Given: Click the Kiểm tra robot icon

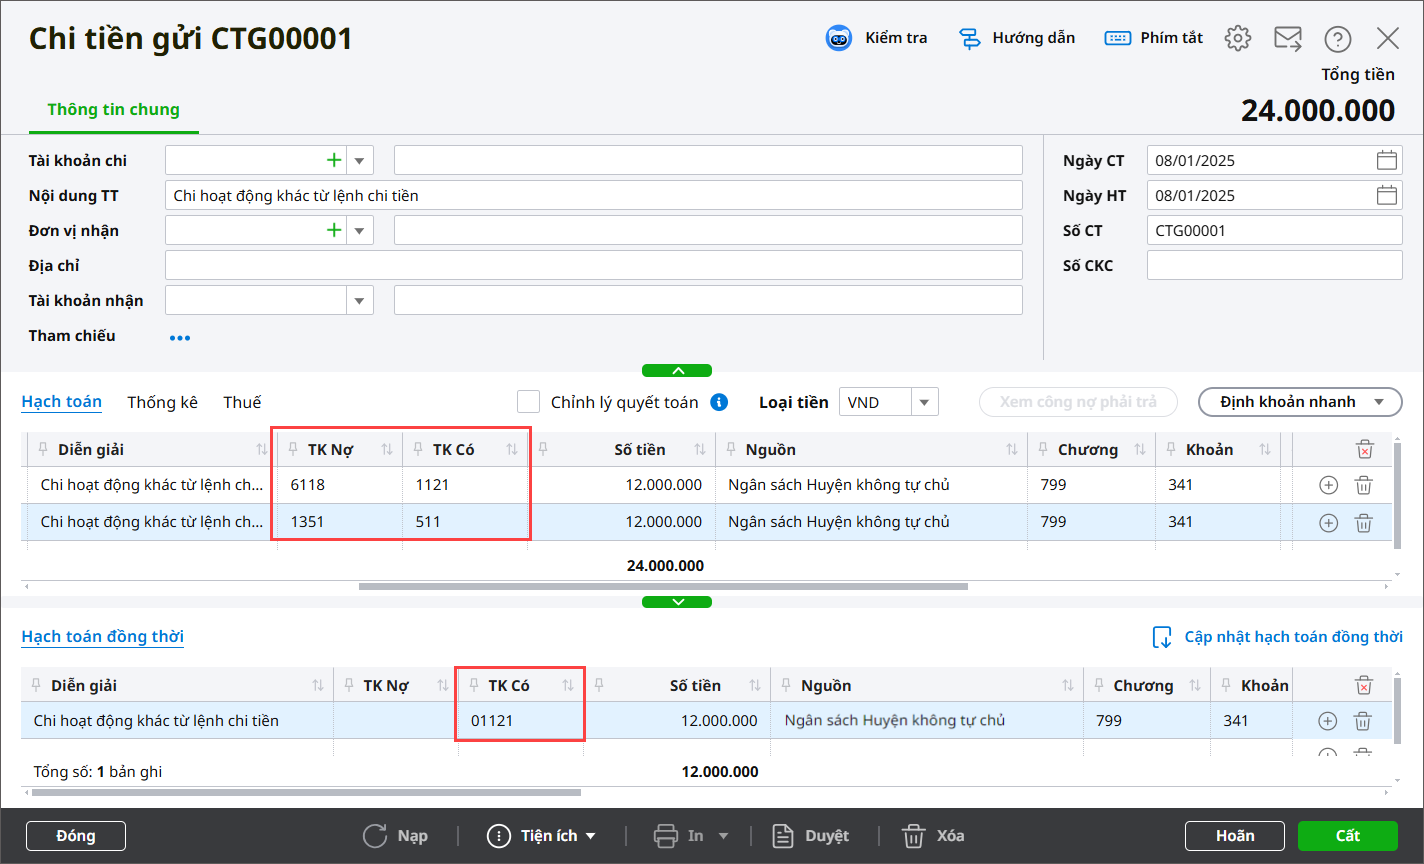Looking at the screenshot, I should 838,38.
